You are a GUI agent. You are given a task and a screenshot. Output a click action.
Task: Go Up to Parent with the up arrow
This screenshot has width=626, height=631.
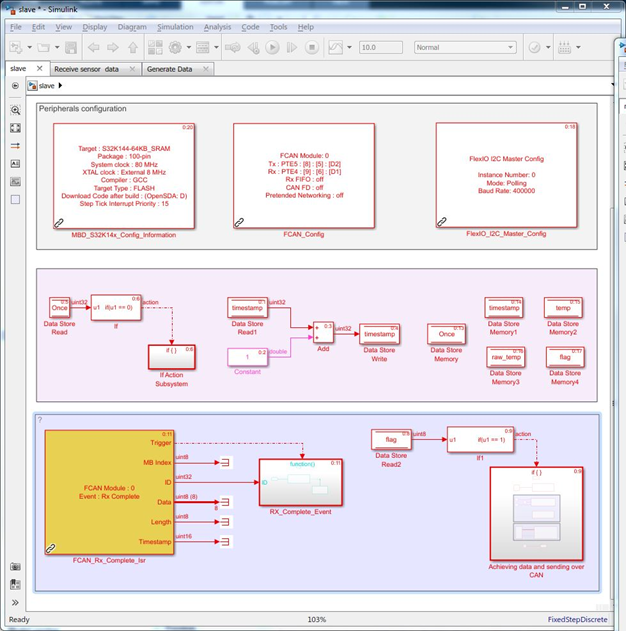133,47
